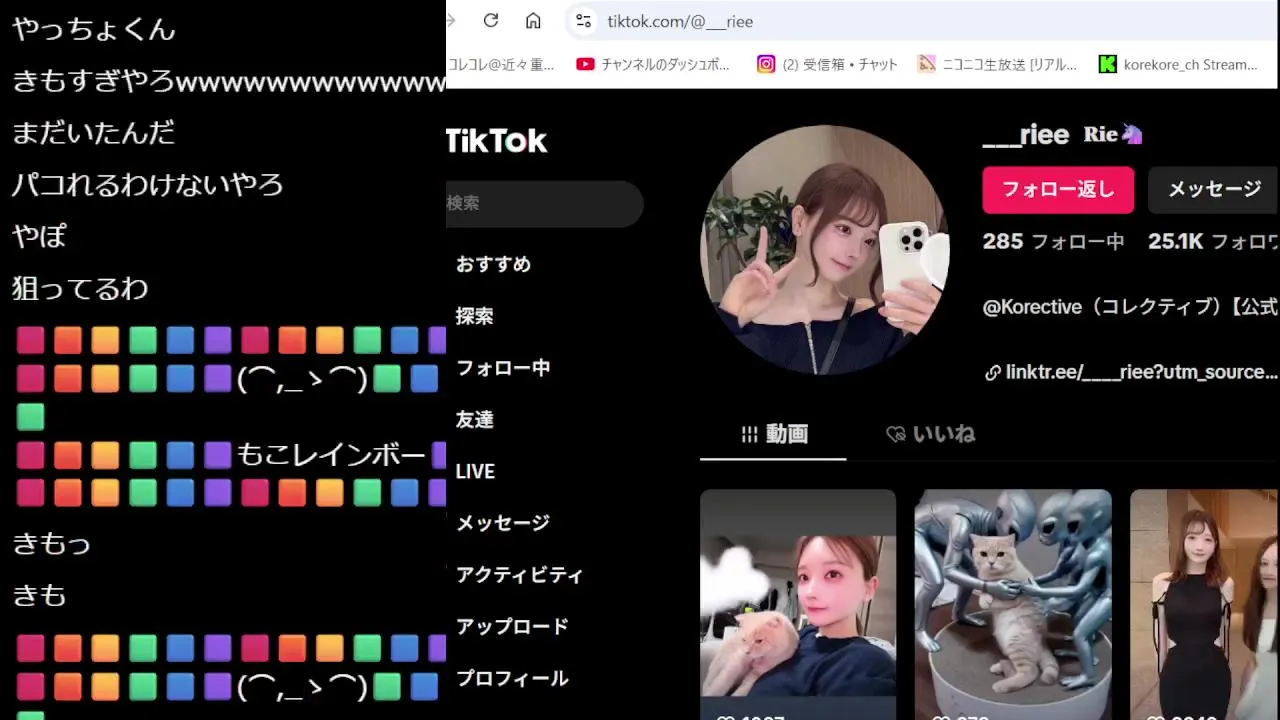1280x720 pixels.
Task: Click chat comment まだいたんだ
Action: [x=94, y=133]
